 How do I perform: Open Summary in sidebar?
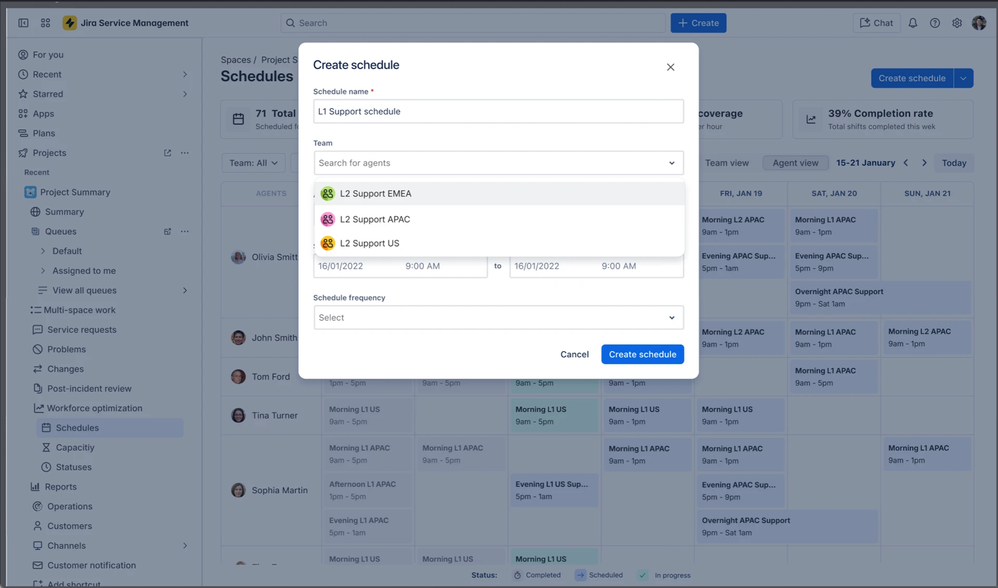(64, 212)
